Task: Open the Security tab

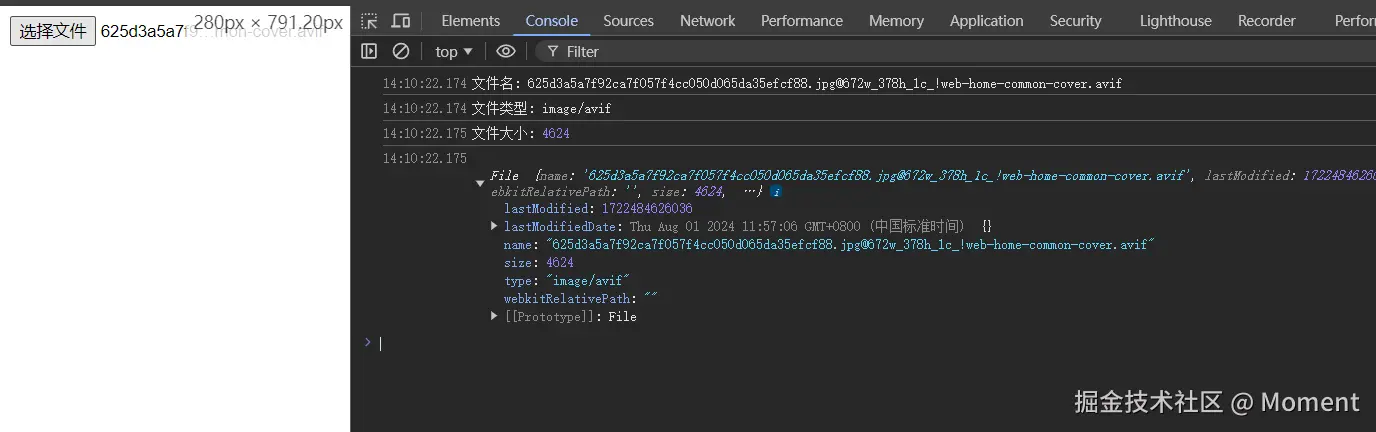Action: pyautogui.click(x=1075, y=21)
